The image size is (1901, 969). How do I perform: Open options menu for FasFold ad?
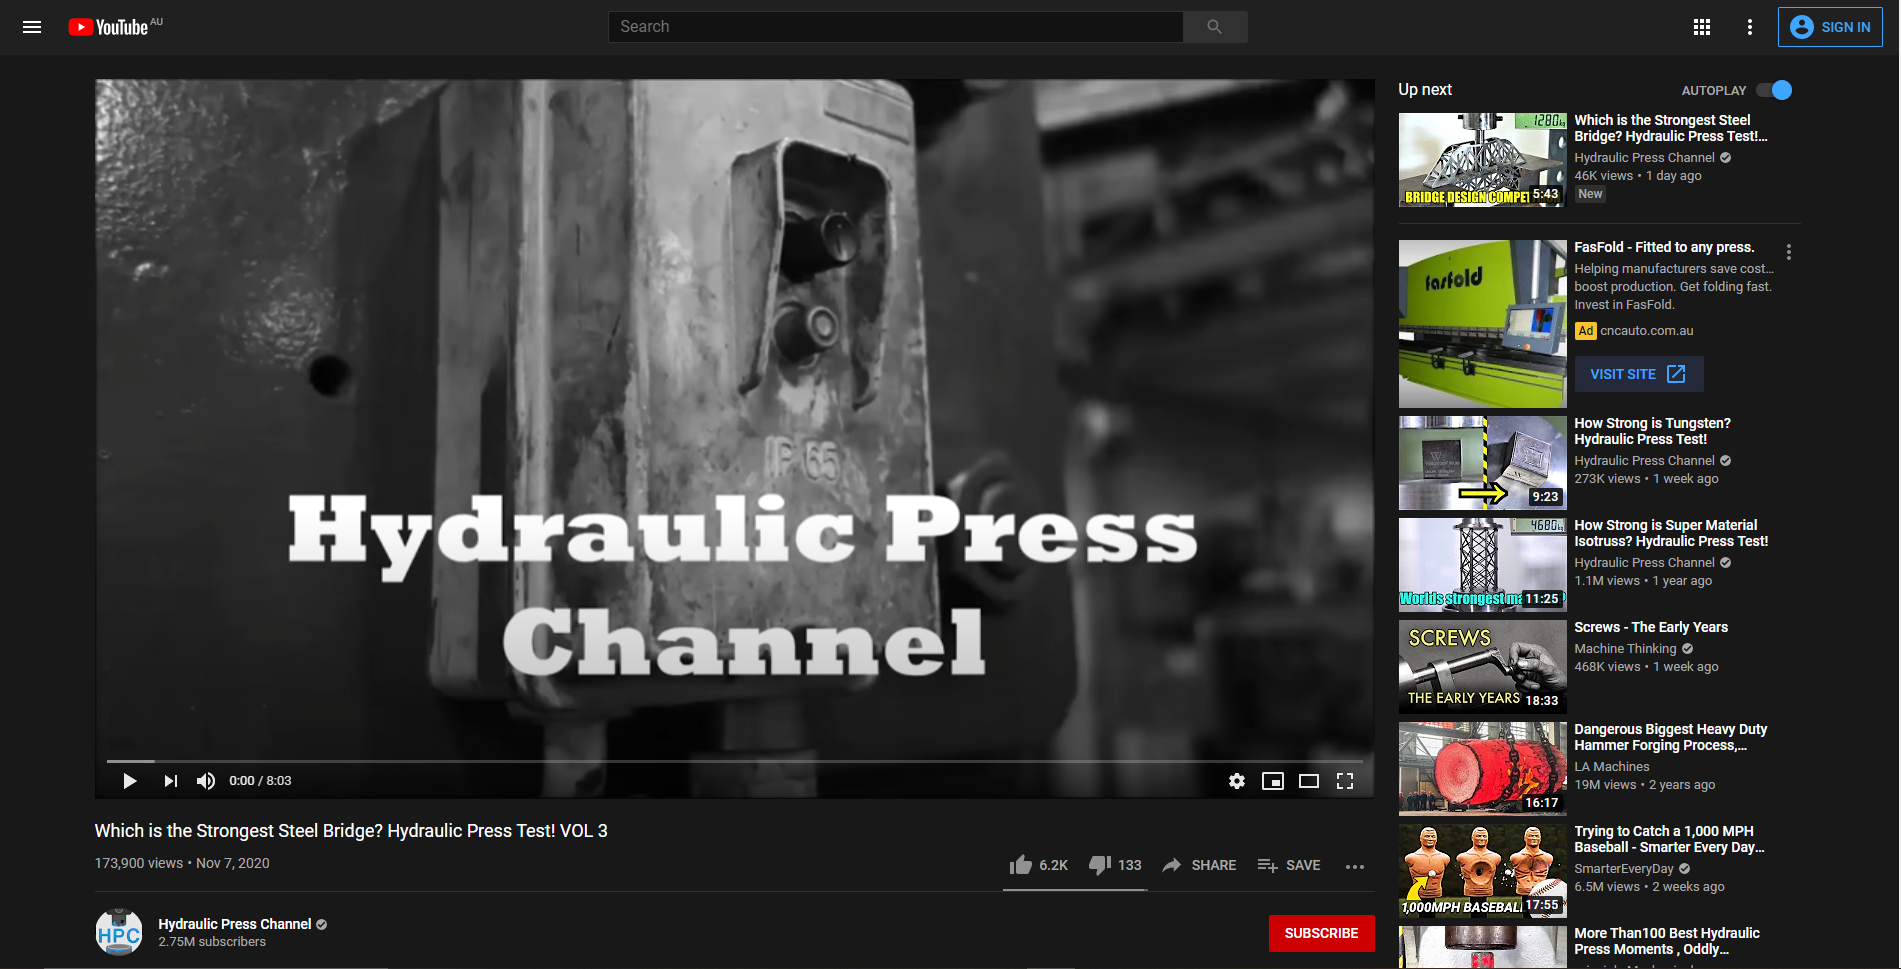1789,252
